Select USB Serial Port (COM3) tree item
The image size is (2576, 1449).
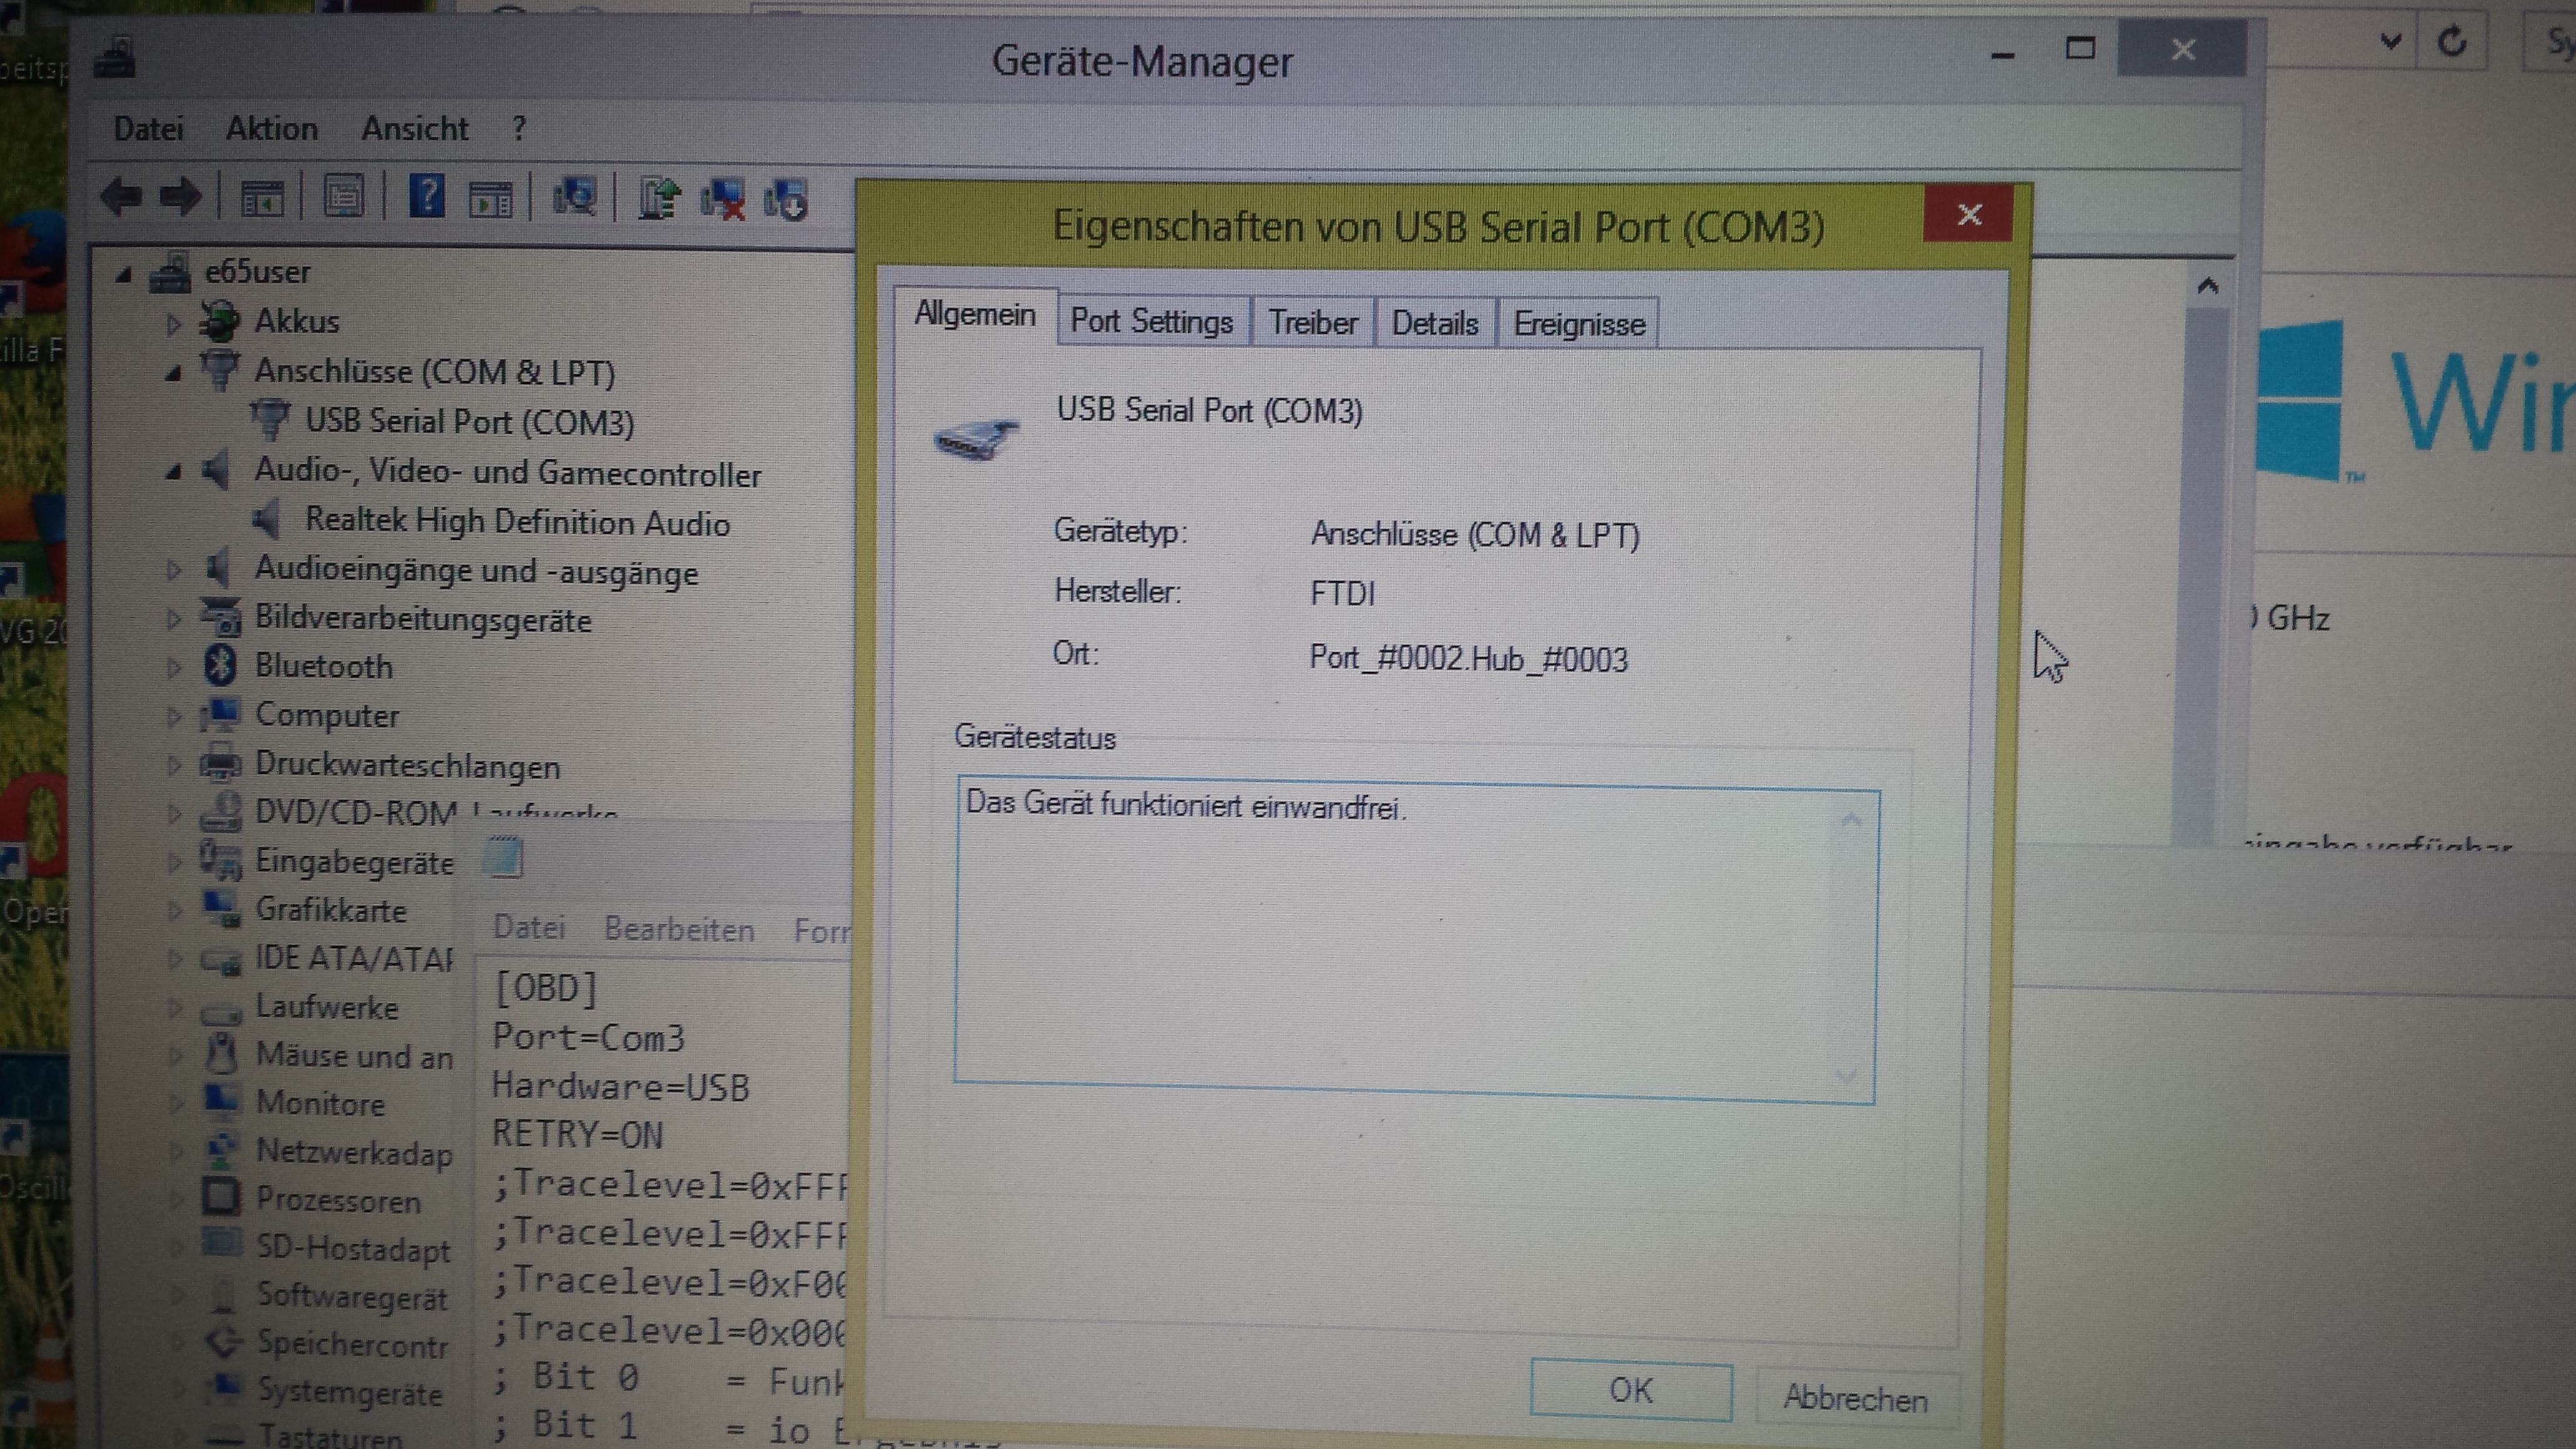pos(469,422)
